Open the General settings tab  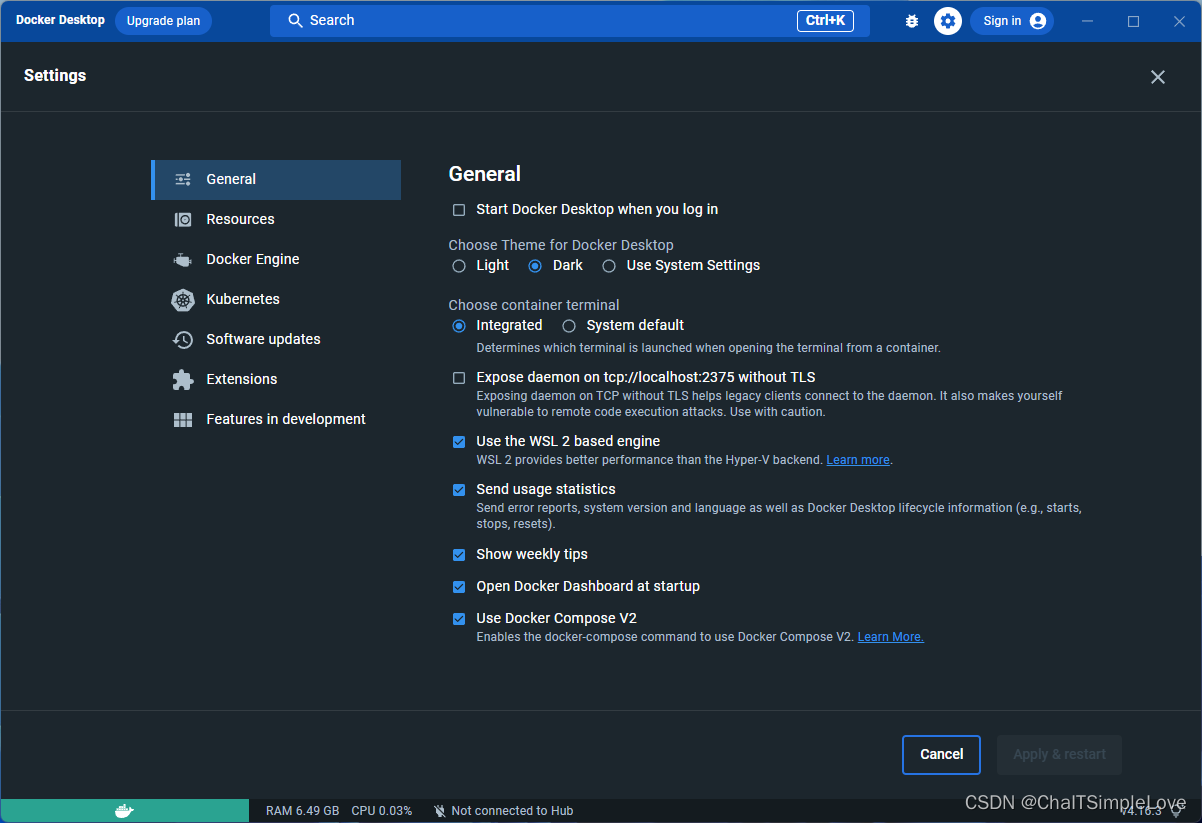(276, 180)
